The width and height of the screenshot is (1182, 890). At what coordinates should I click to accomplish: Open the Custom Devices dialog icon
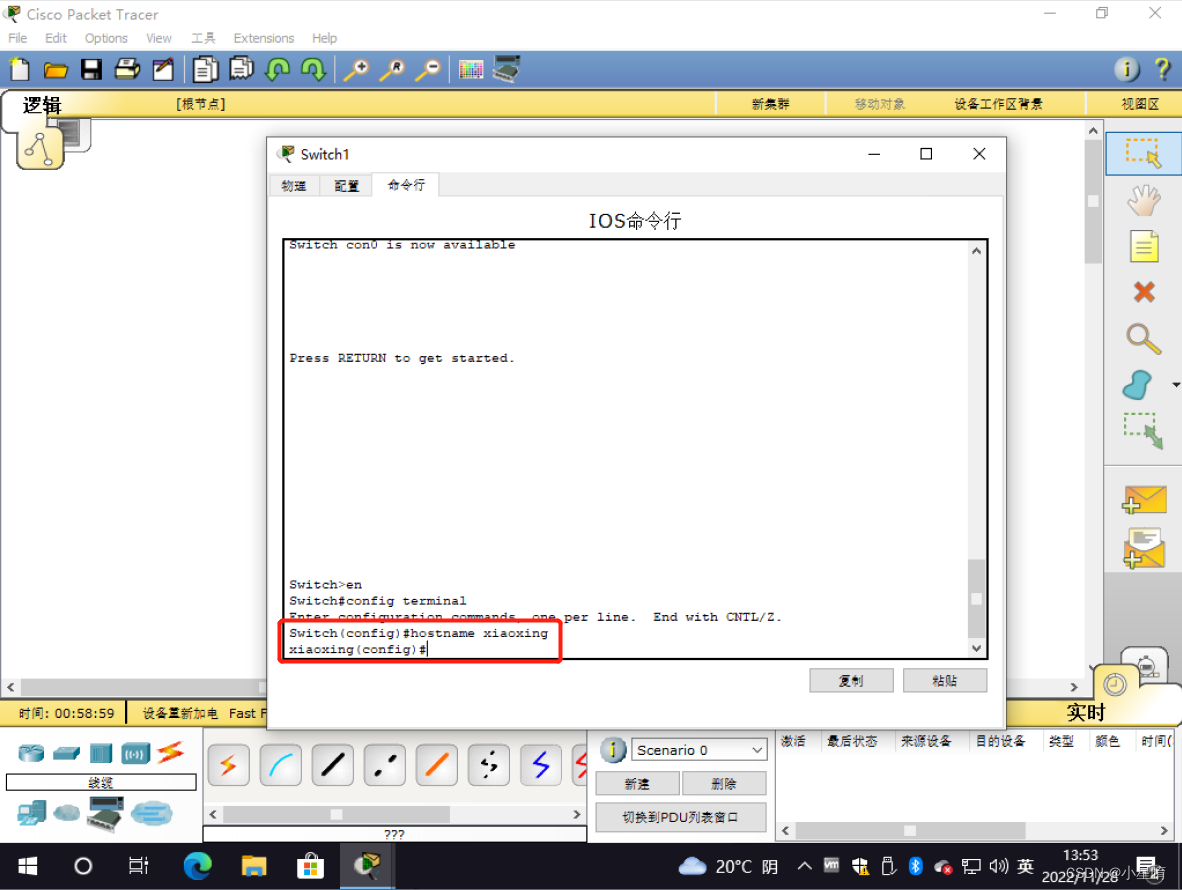[x=507, y=69]
